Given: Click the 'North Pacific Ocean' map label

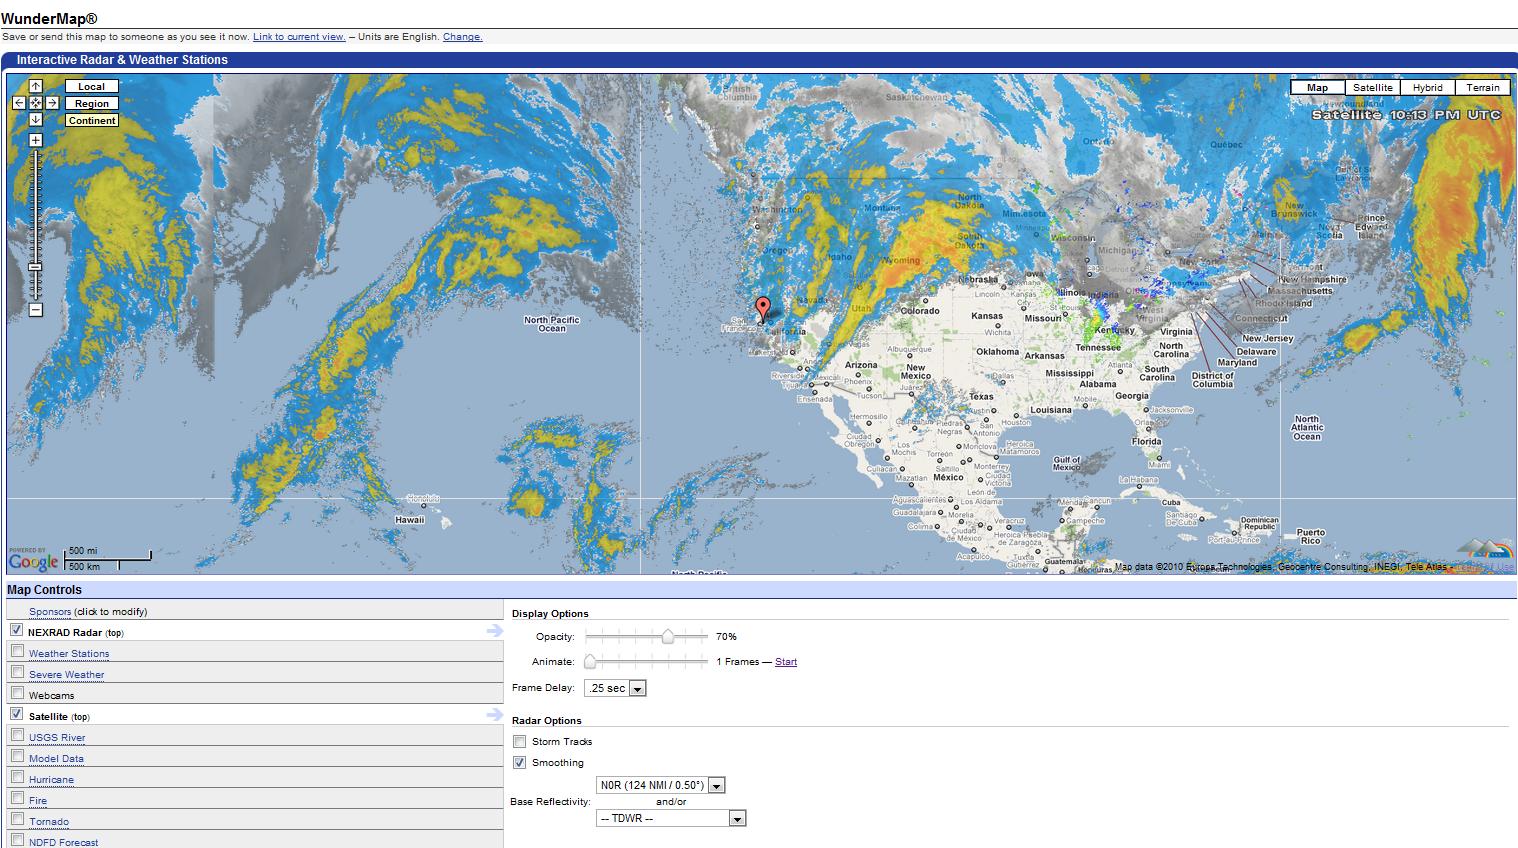Looking at the screenshot, I should (x=552, y=324).
